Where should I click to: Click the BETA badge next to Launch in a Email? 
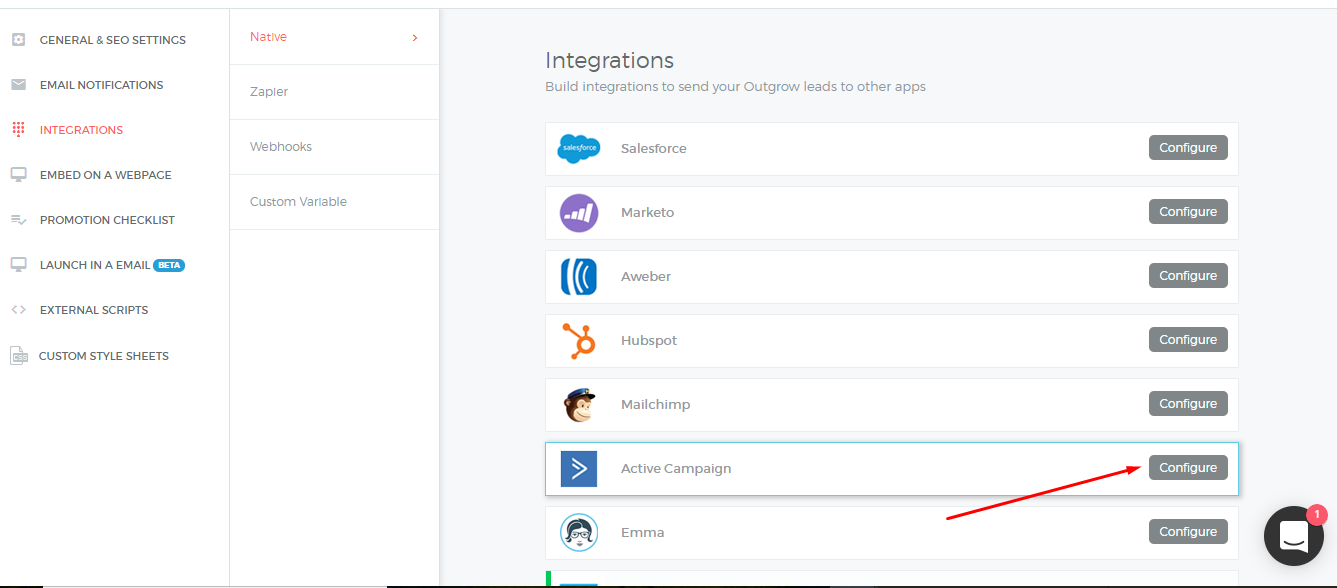tap(169, 266)
